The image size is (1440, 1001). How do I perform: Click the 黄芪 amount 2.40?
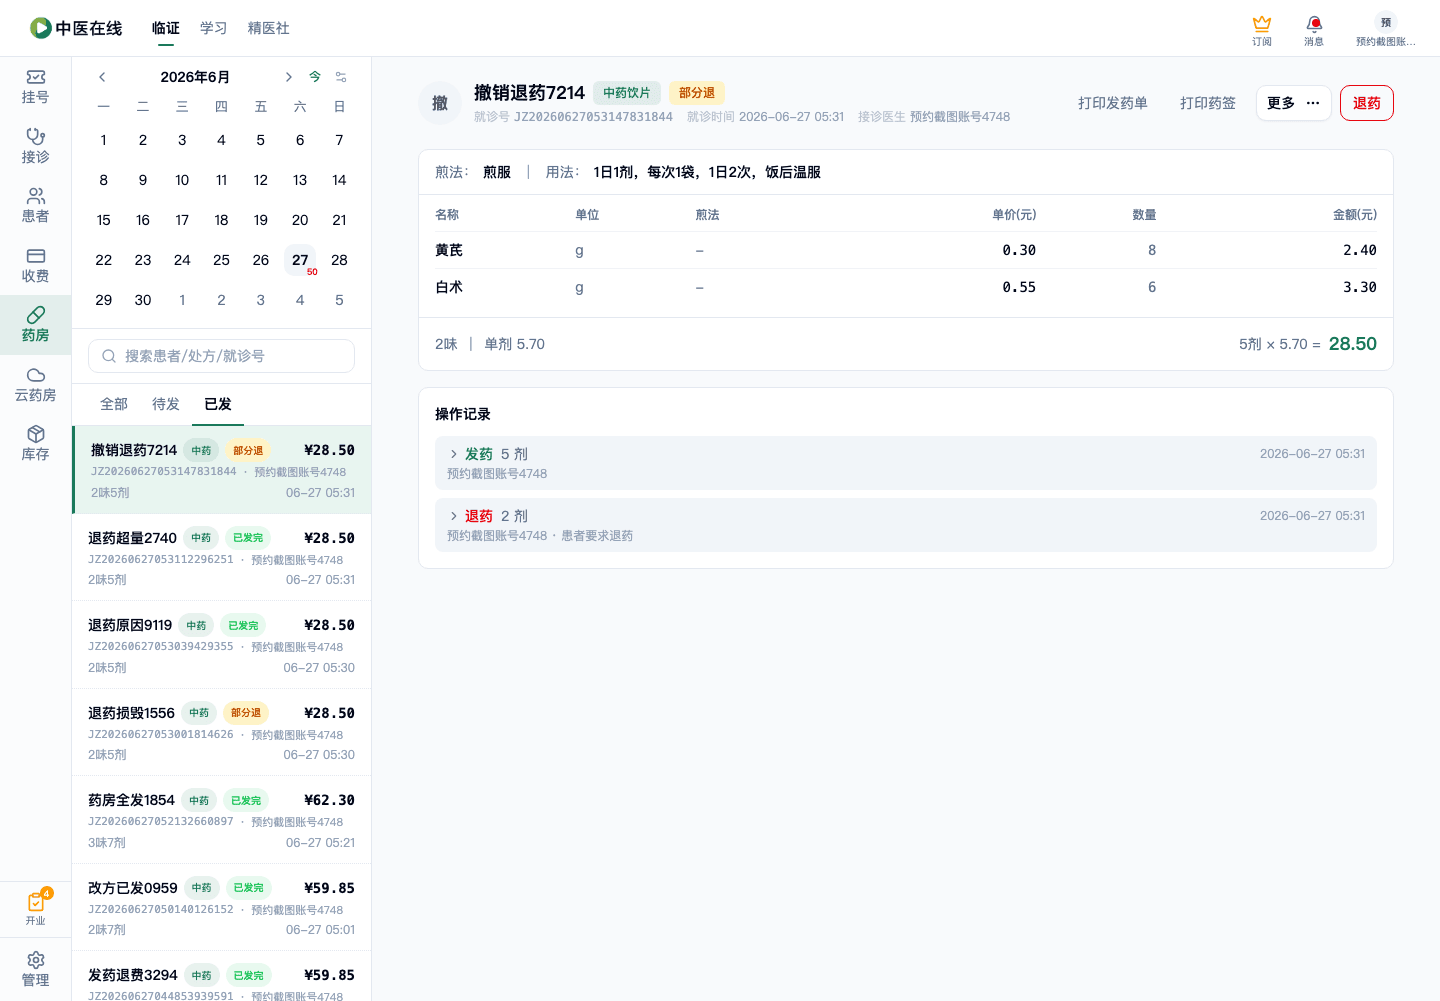click(x=1360, y=250)
